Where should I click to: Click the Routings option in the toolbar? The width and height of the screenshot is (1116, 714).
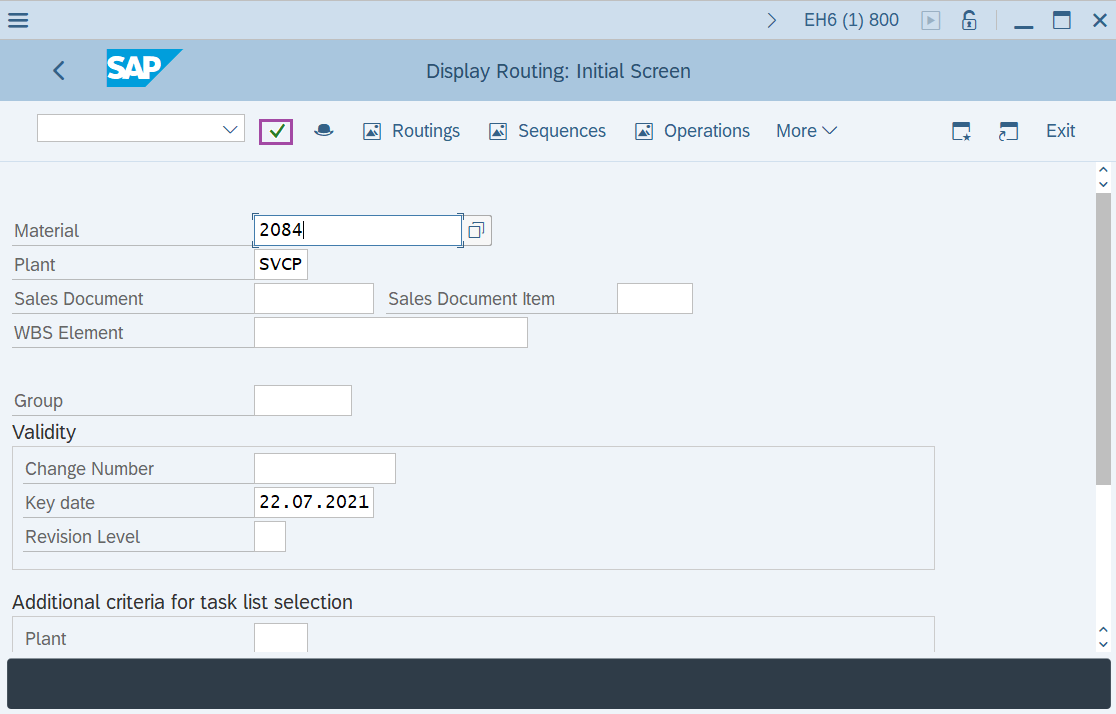411,131
